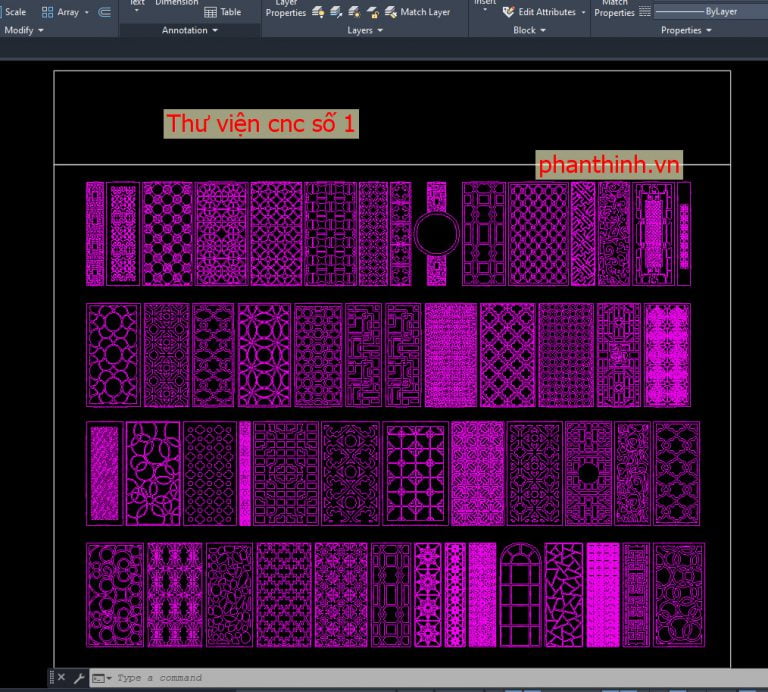
Task: Open the Edit Attributes dropdown arrow
Action: (x=583, y=12)
